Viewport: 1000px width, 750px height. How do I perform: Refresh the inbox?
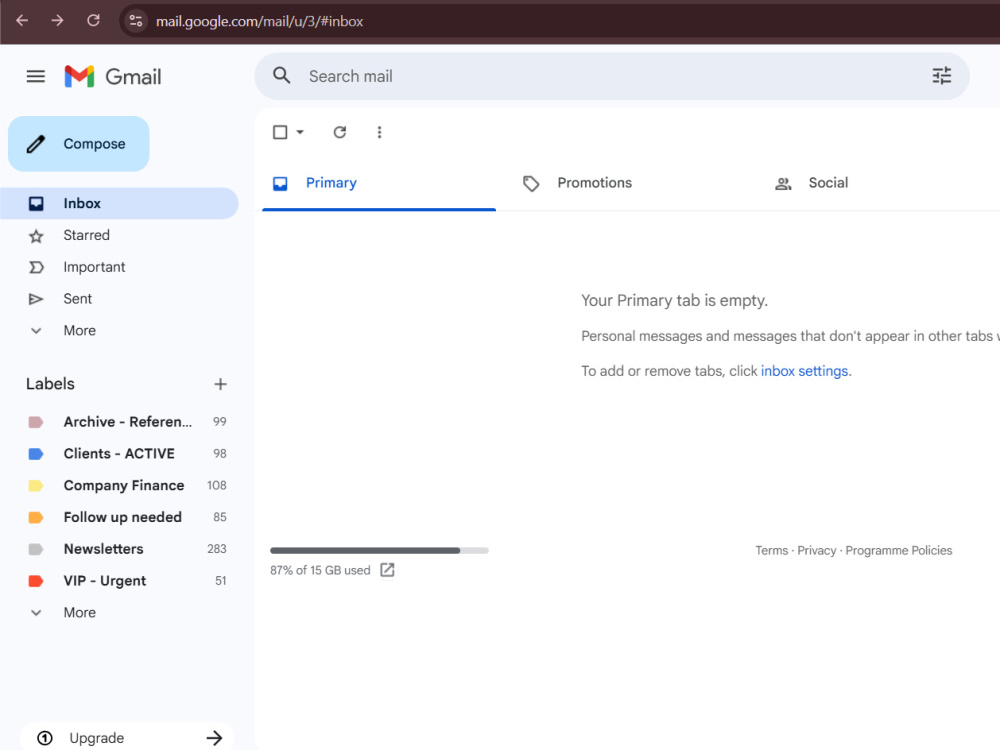[340, 132]
